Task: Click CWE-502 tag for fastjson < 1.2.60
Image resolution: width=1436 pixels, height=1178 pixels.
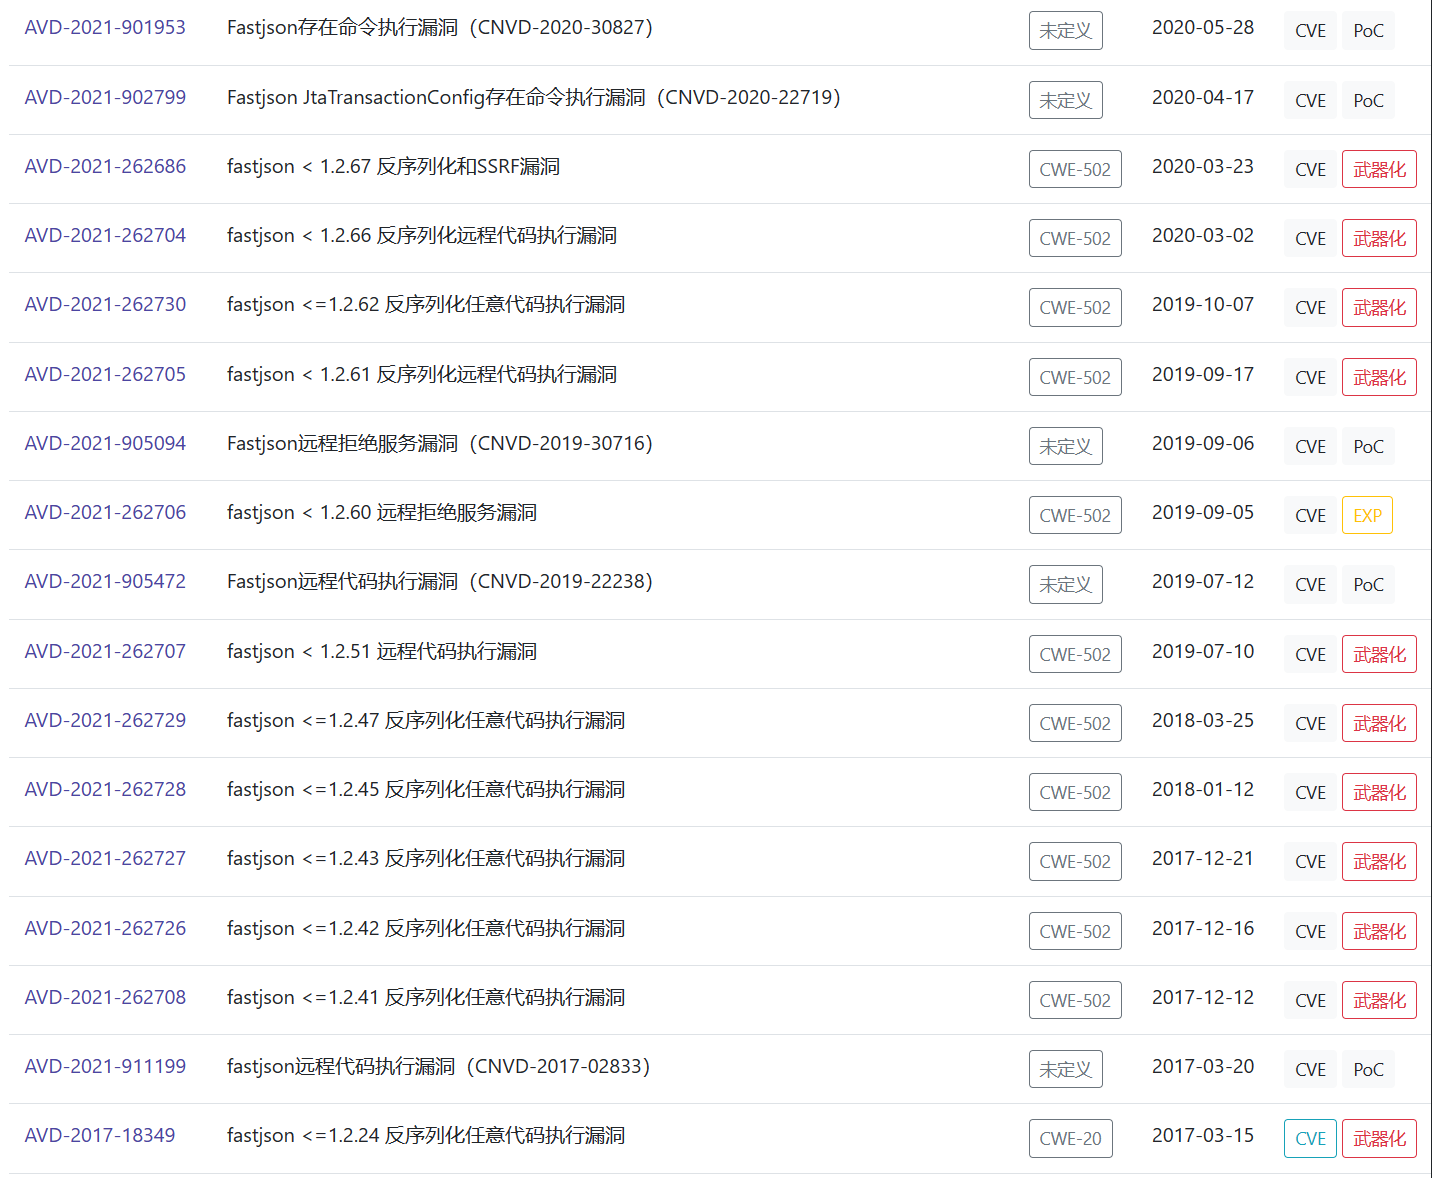Action: pos(1075,515)
